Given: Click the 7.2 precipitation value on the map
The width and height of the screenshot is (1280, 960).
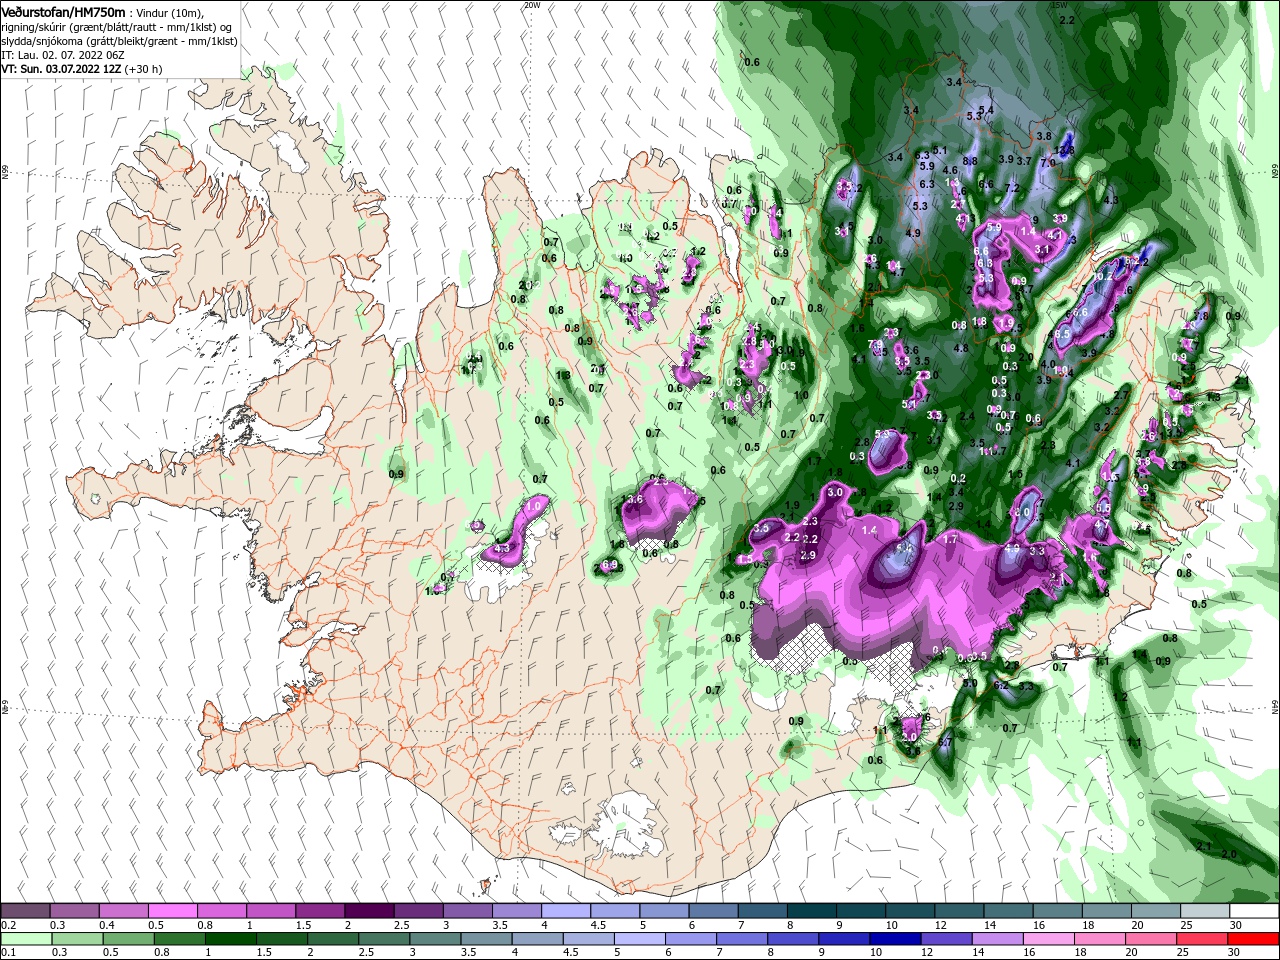Looking at the screenshot, I should 1011,188.
